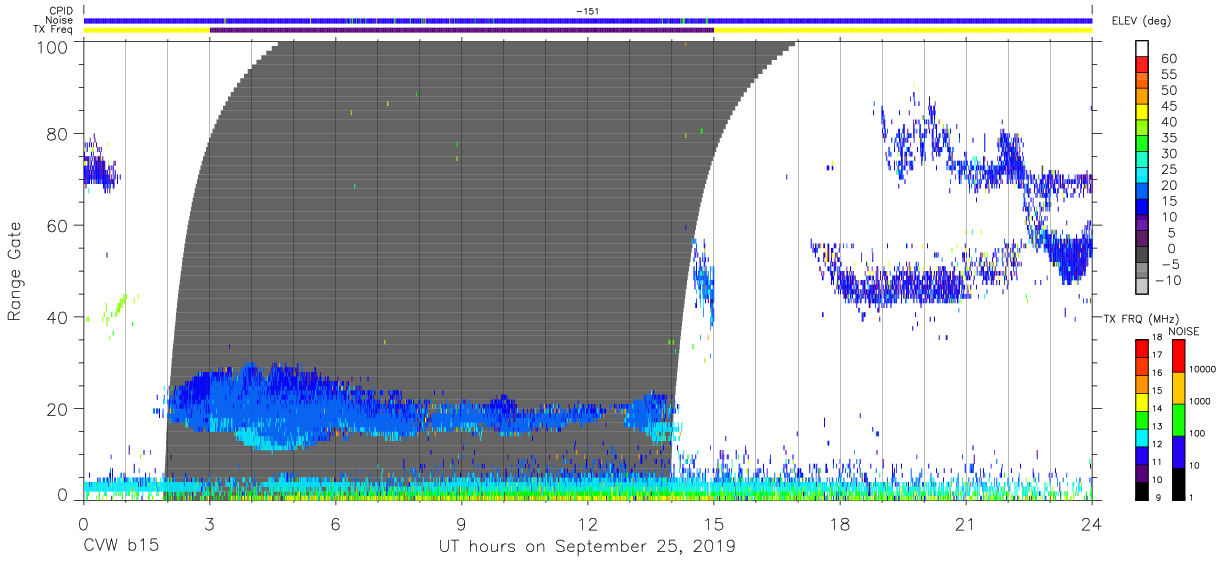Click the purple segment of the TX Freq bar
1228x567 pixels.
pos(462,30)
